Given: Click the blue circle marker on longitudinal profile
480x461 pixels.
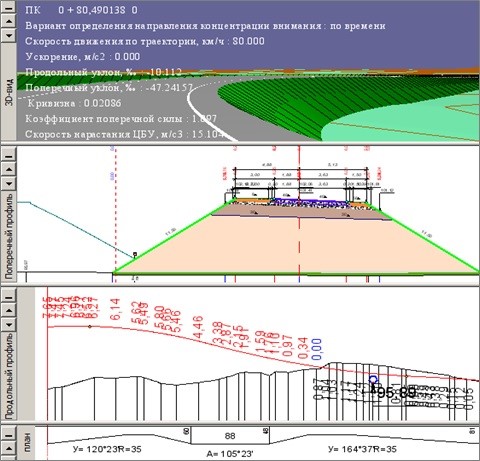Looking at the screenshot, I should click(x=373, y=380).
